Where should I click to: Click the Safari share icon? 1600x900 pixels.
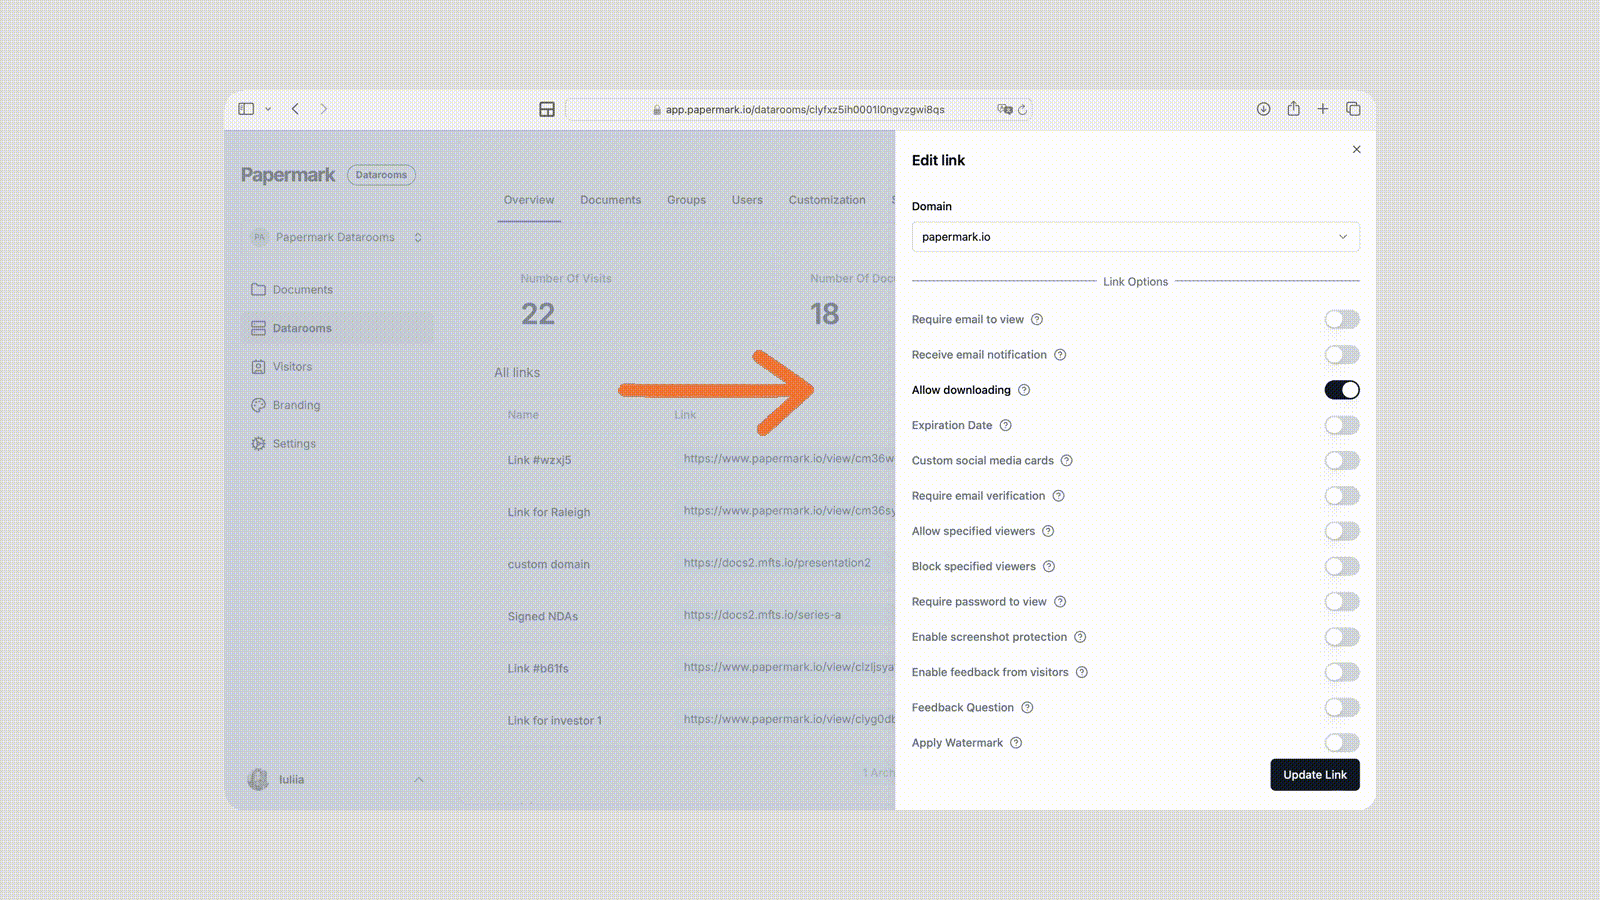(x=1293, y=108)
